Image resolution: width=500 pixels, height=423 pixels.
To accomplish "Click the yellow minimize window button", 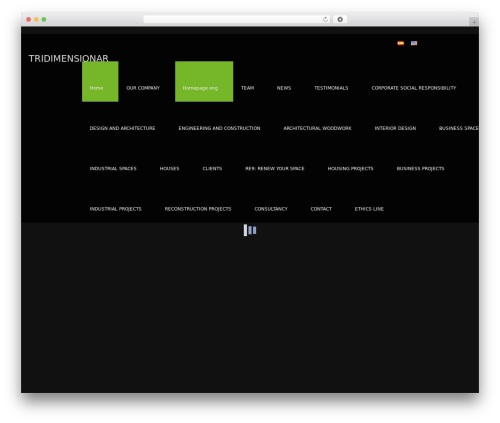I will [x=36, y=19].
